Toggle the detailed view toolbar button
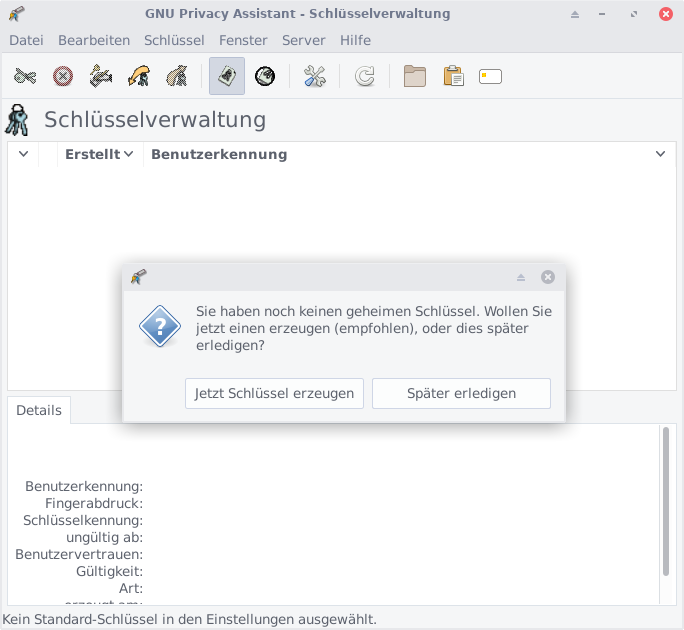Viewport: 684px width, 630px height. click(265, 76)
